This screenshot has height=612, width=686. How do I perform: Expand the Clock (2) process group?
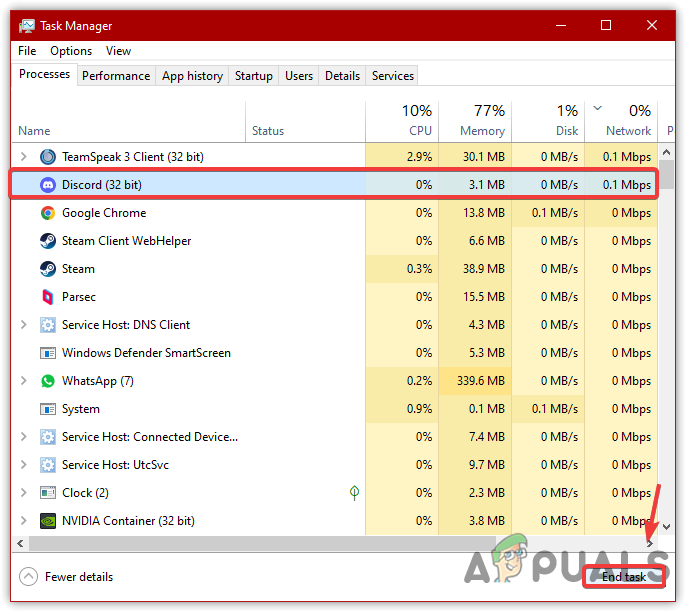click(x=24, y=493)
